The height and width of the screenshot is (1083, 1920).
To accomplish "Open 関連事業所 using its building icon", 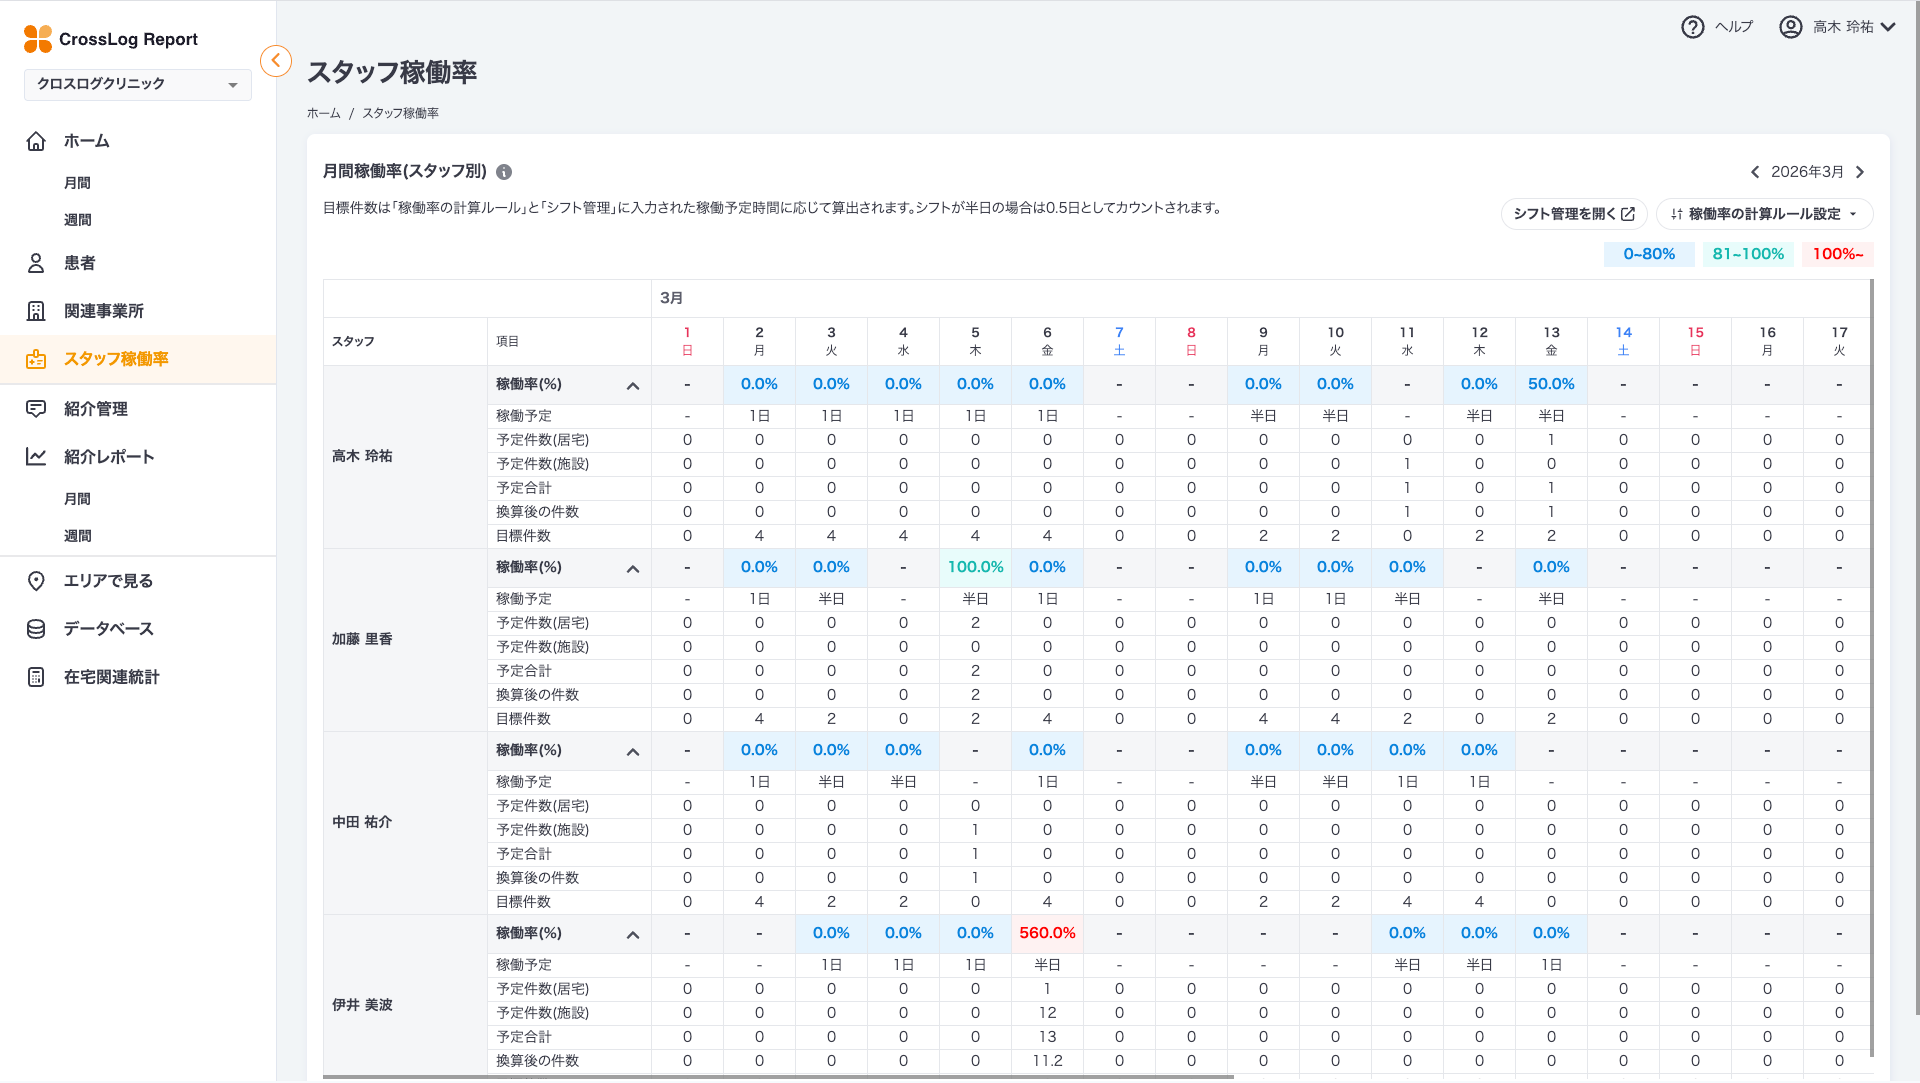I will point(36,310).
